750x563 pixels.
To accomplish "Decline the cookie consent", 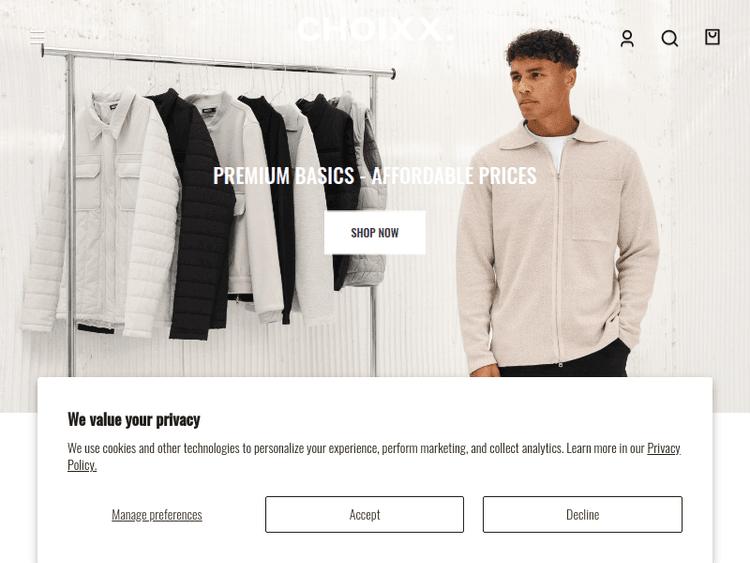I will click(x=583, y=514).
